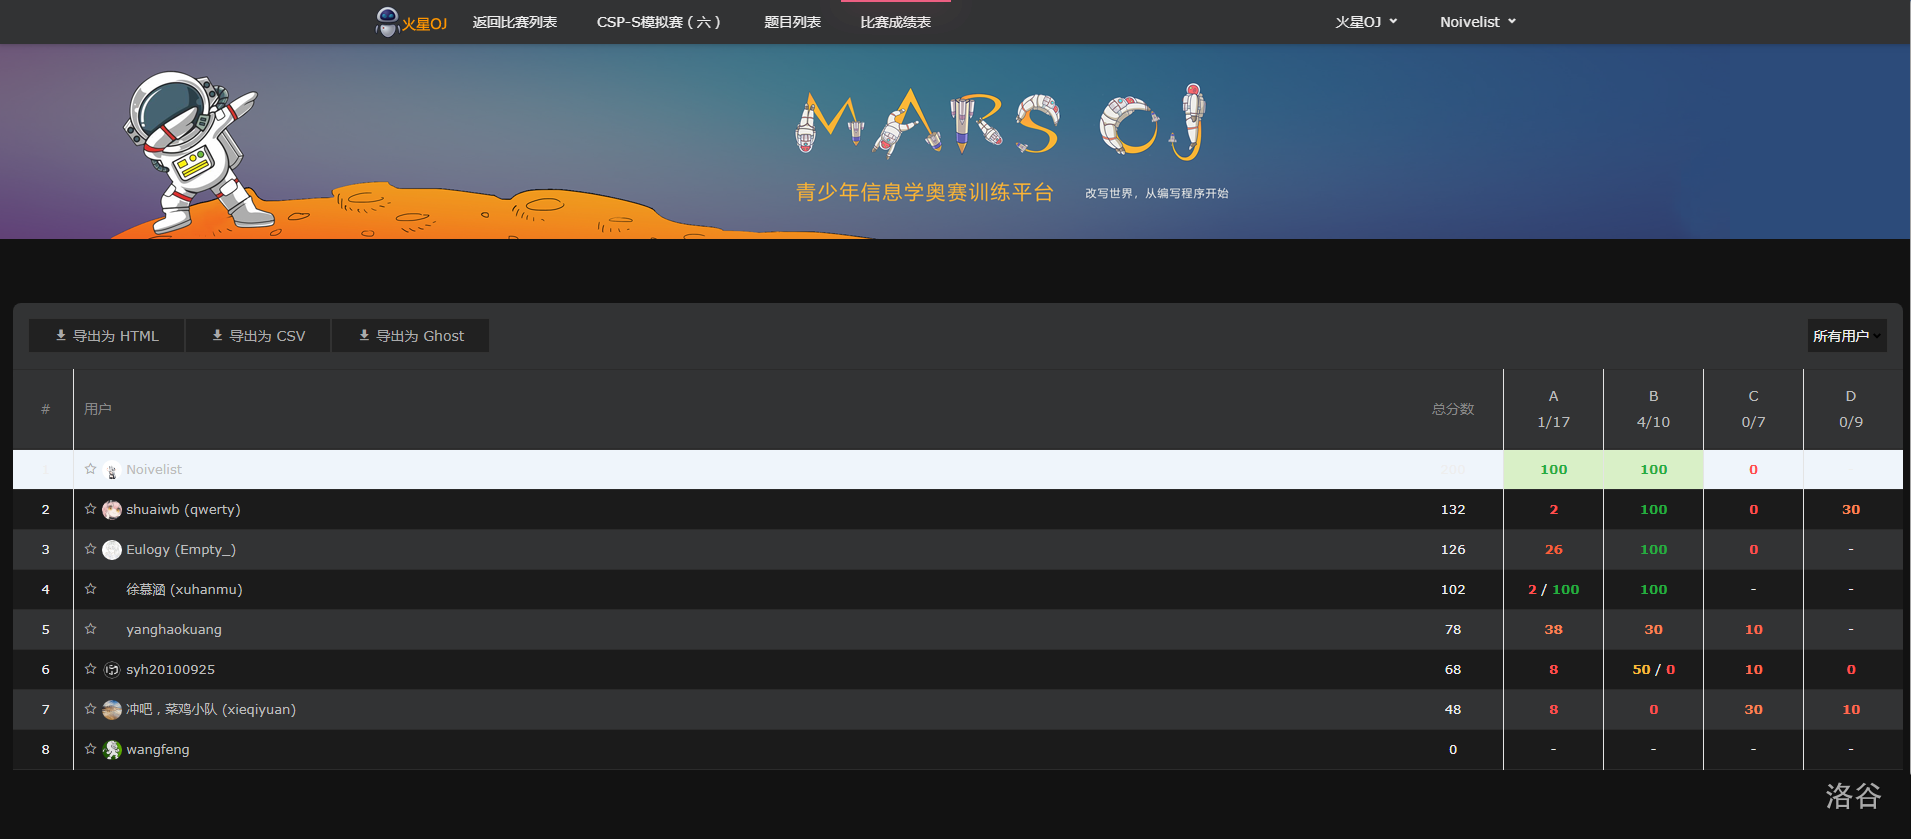The height and width of the screenshot is (839, 1911).
Task: Click Eulogy's profile avatar
Action: [112, 550]
